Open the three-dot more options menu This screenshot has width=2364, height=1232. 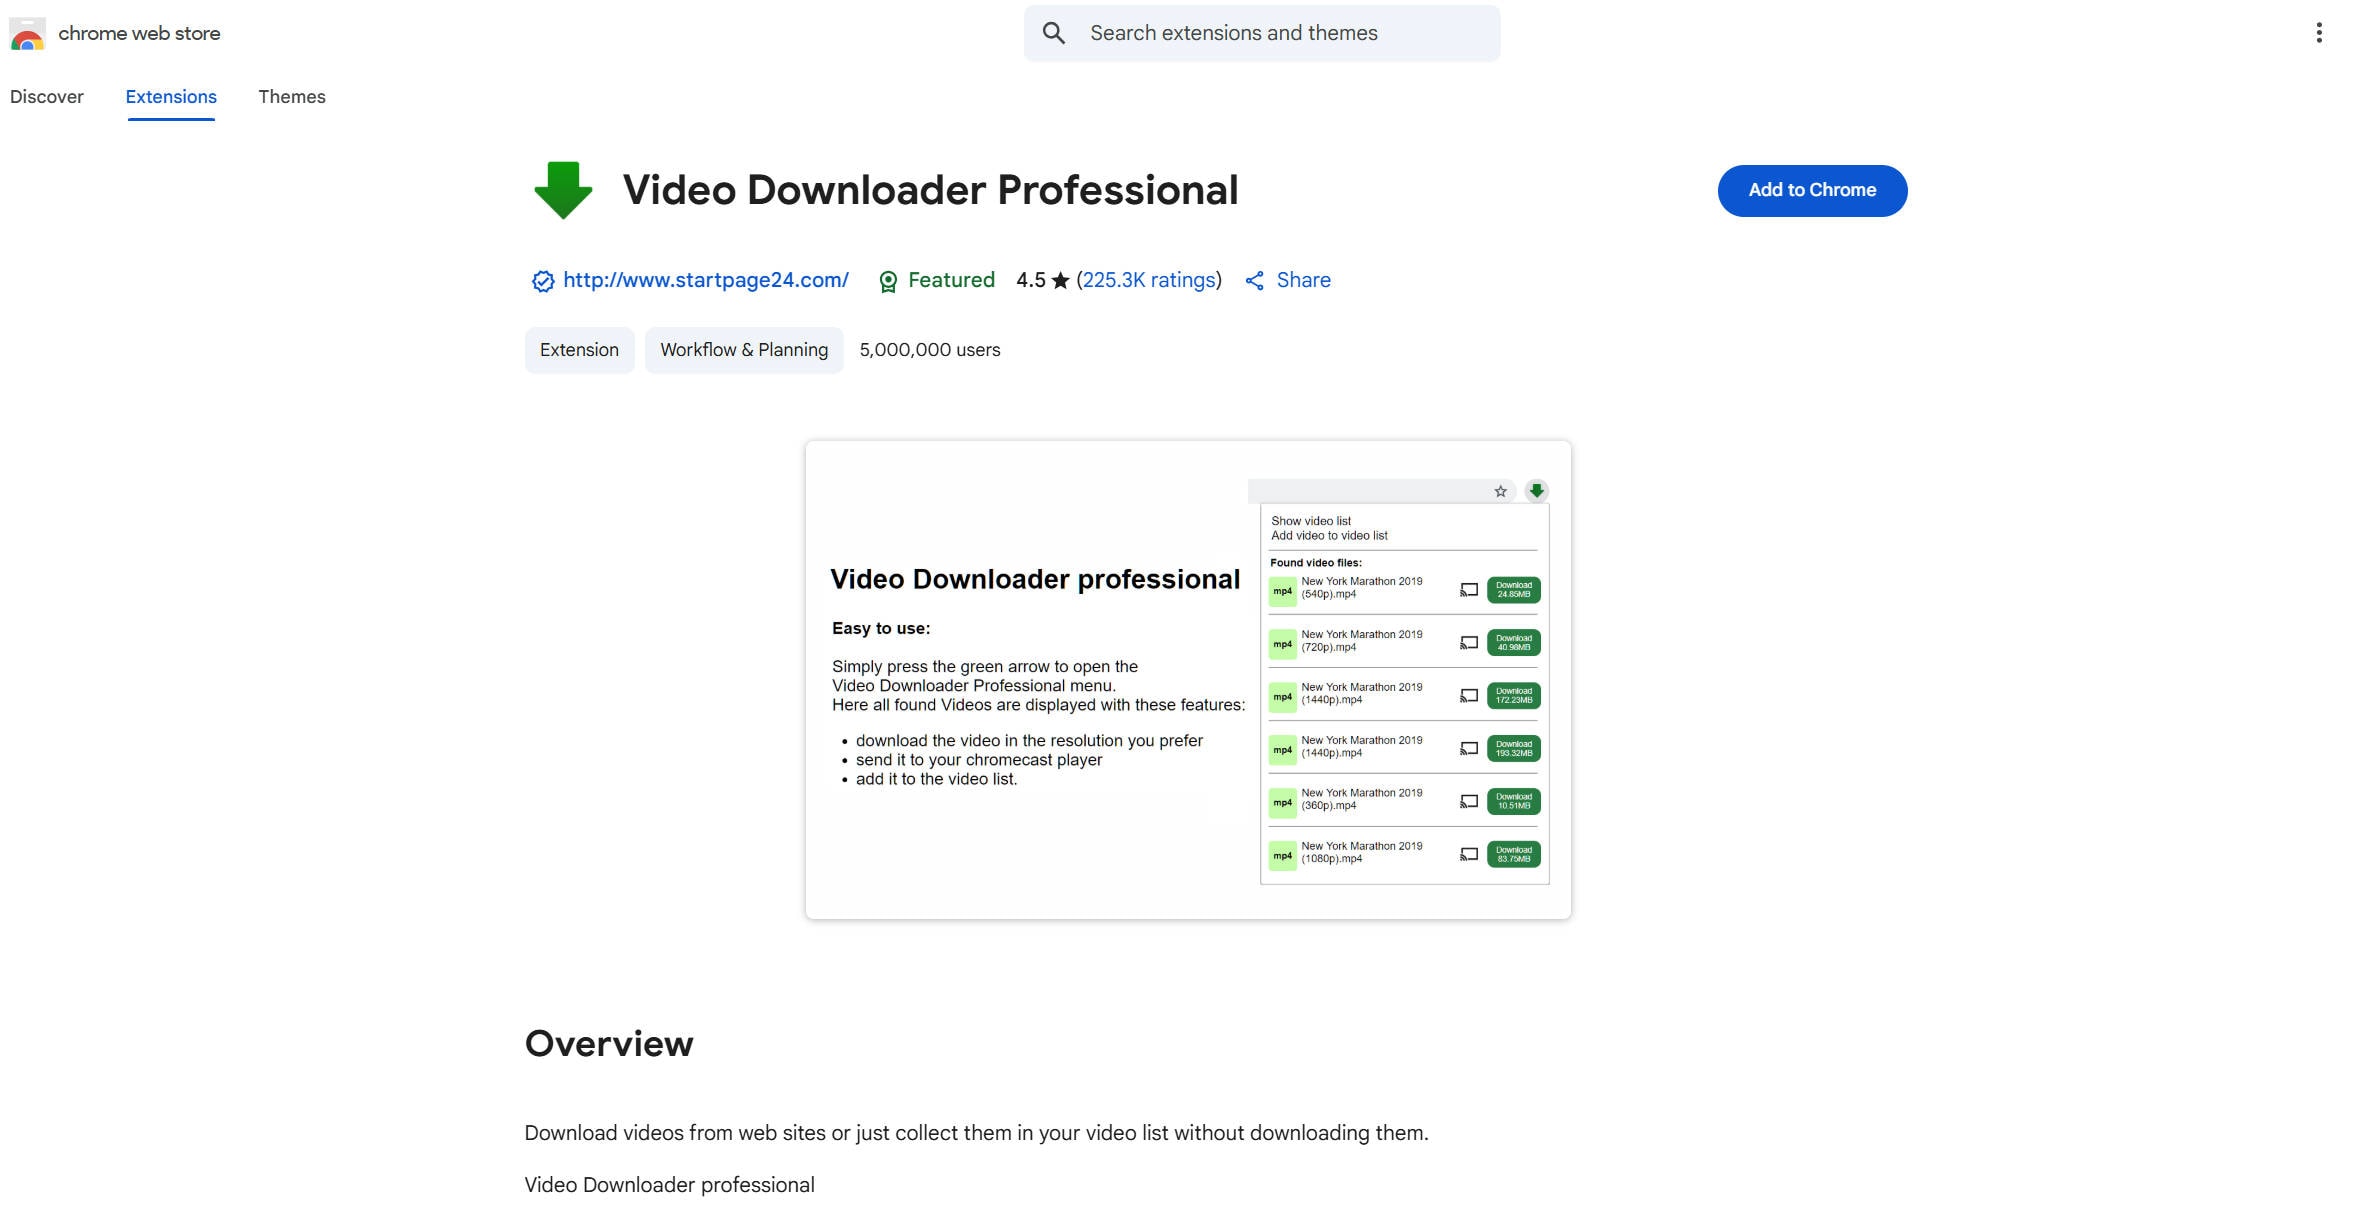click(2319, 33)
